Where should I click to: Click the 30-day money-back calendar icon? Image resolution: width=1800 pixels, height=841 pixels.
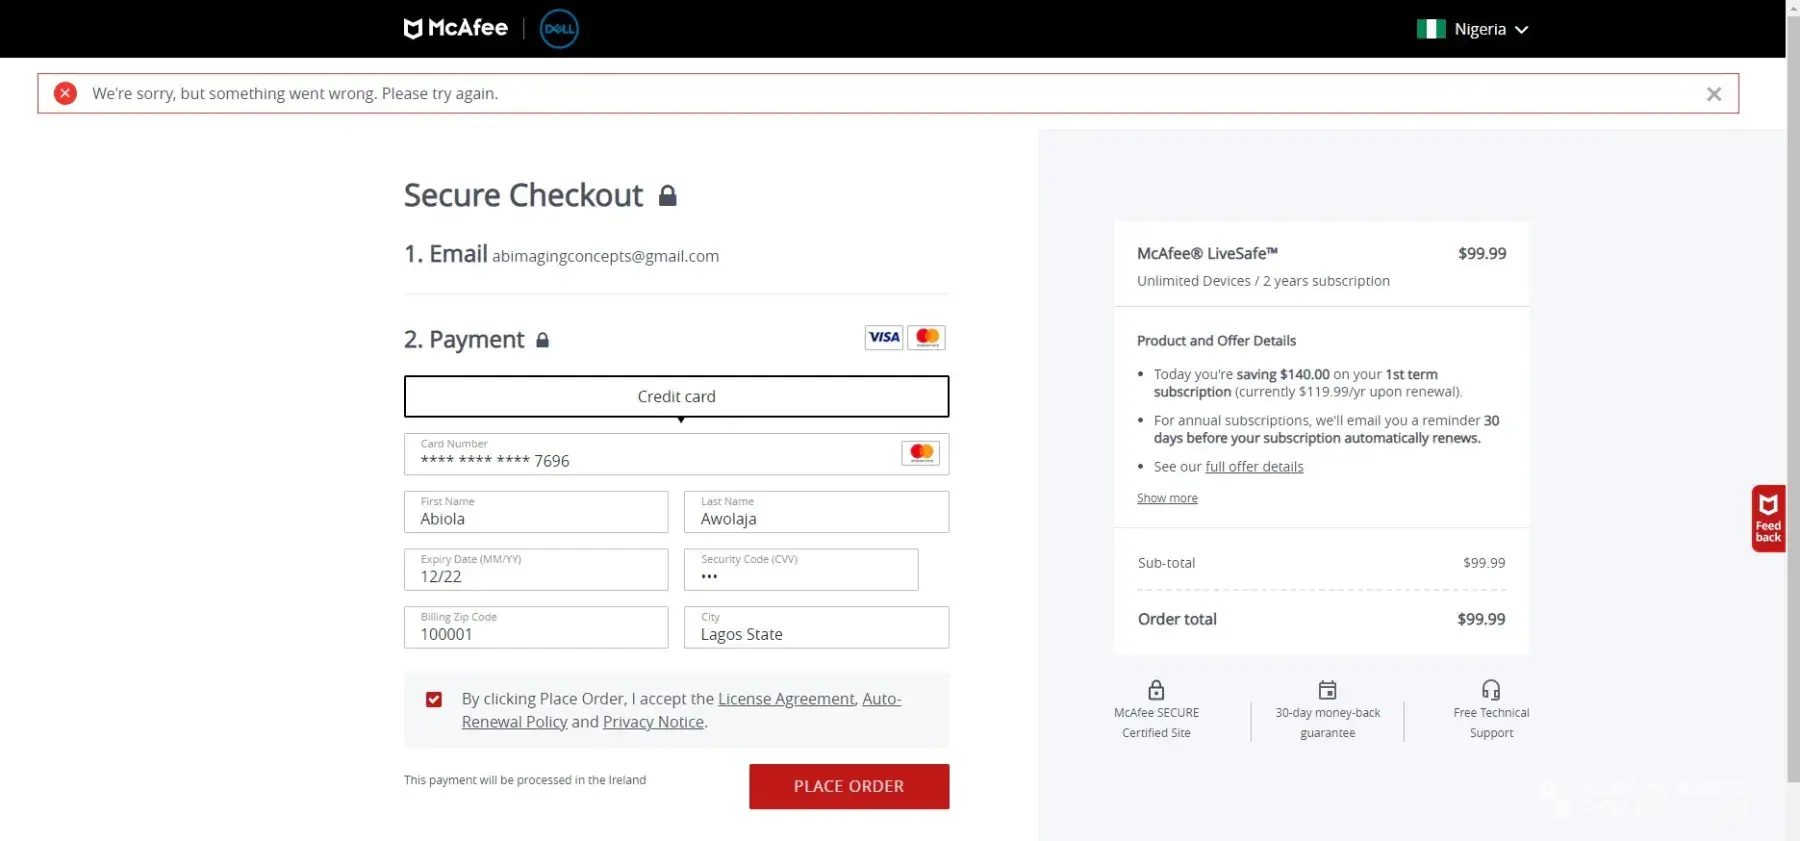1327,690
